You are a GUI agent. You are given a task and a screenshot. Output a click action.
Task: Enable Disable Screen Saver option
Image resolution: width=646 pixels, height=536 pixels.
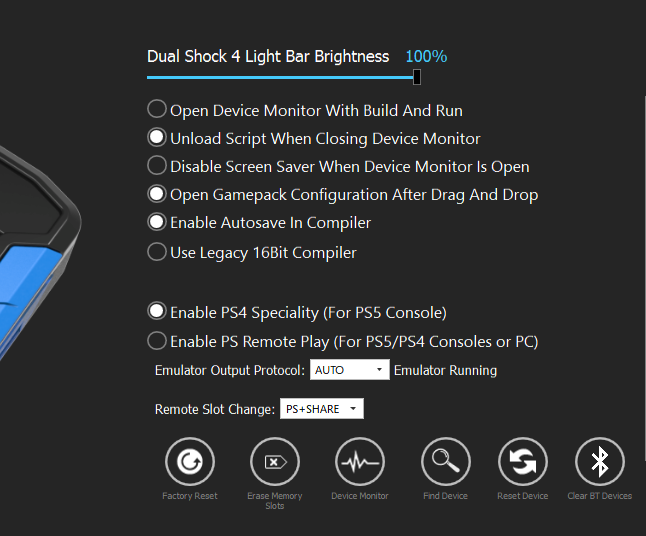point(157,166)
